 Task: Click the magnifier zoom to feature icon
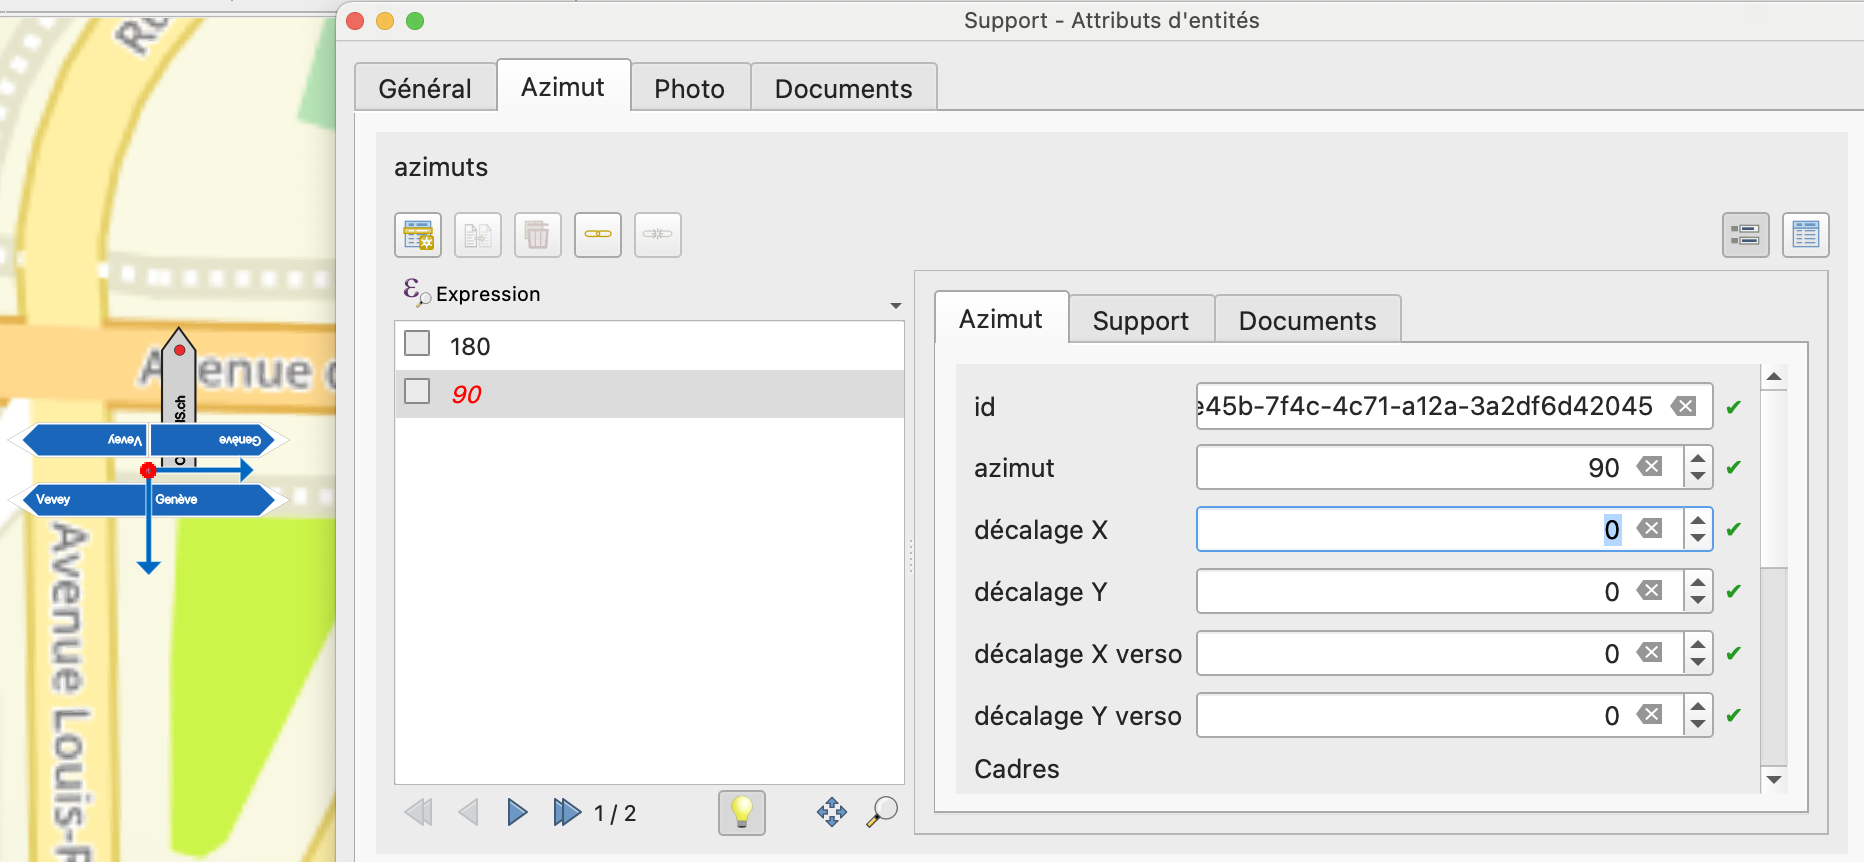click(881, 812)
